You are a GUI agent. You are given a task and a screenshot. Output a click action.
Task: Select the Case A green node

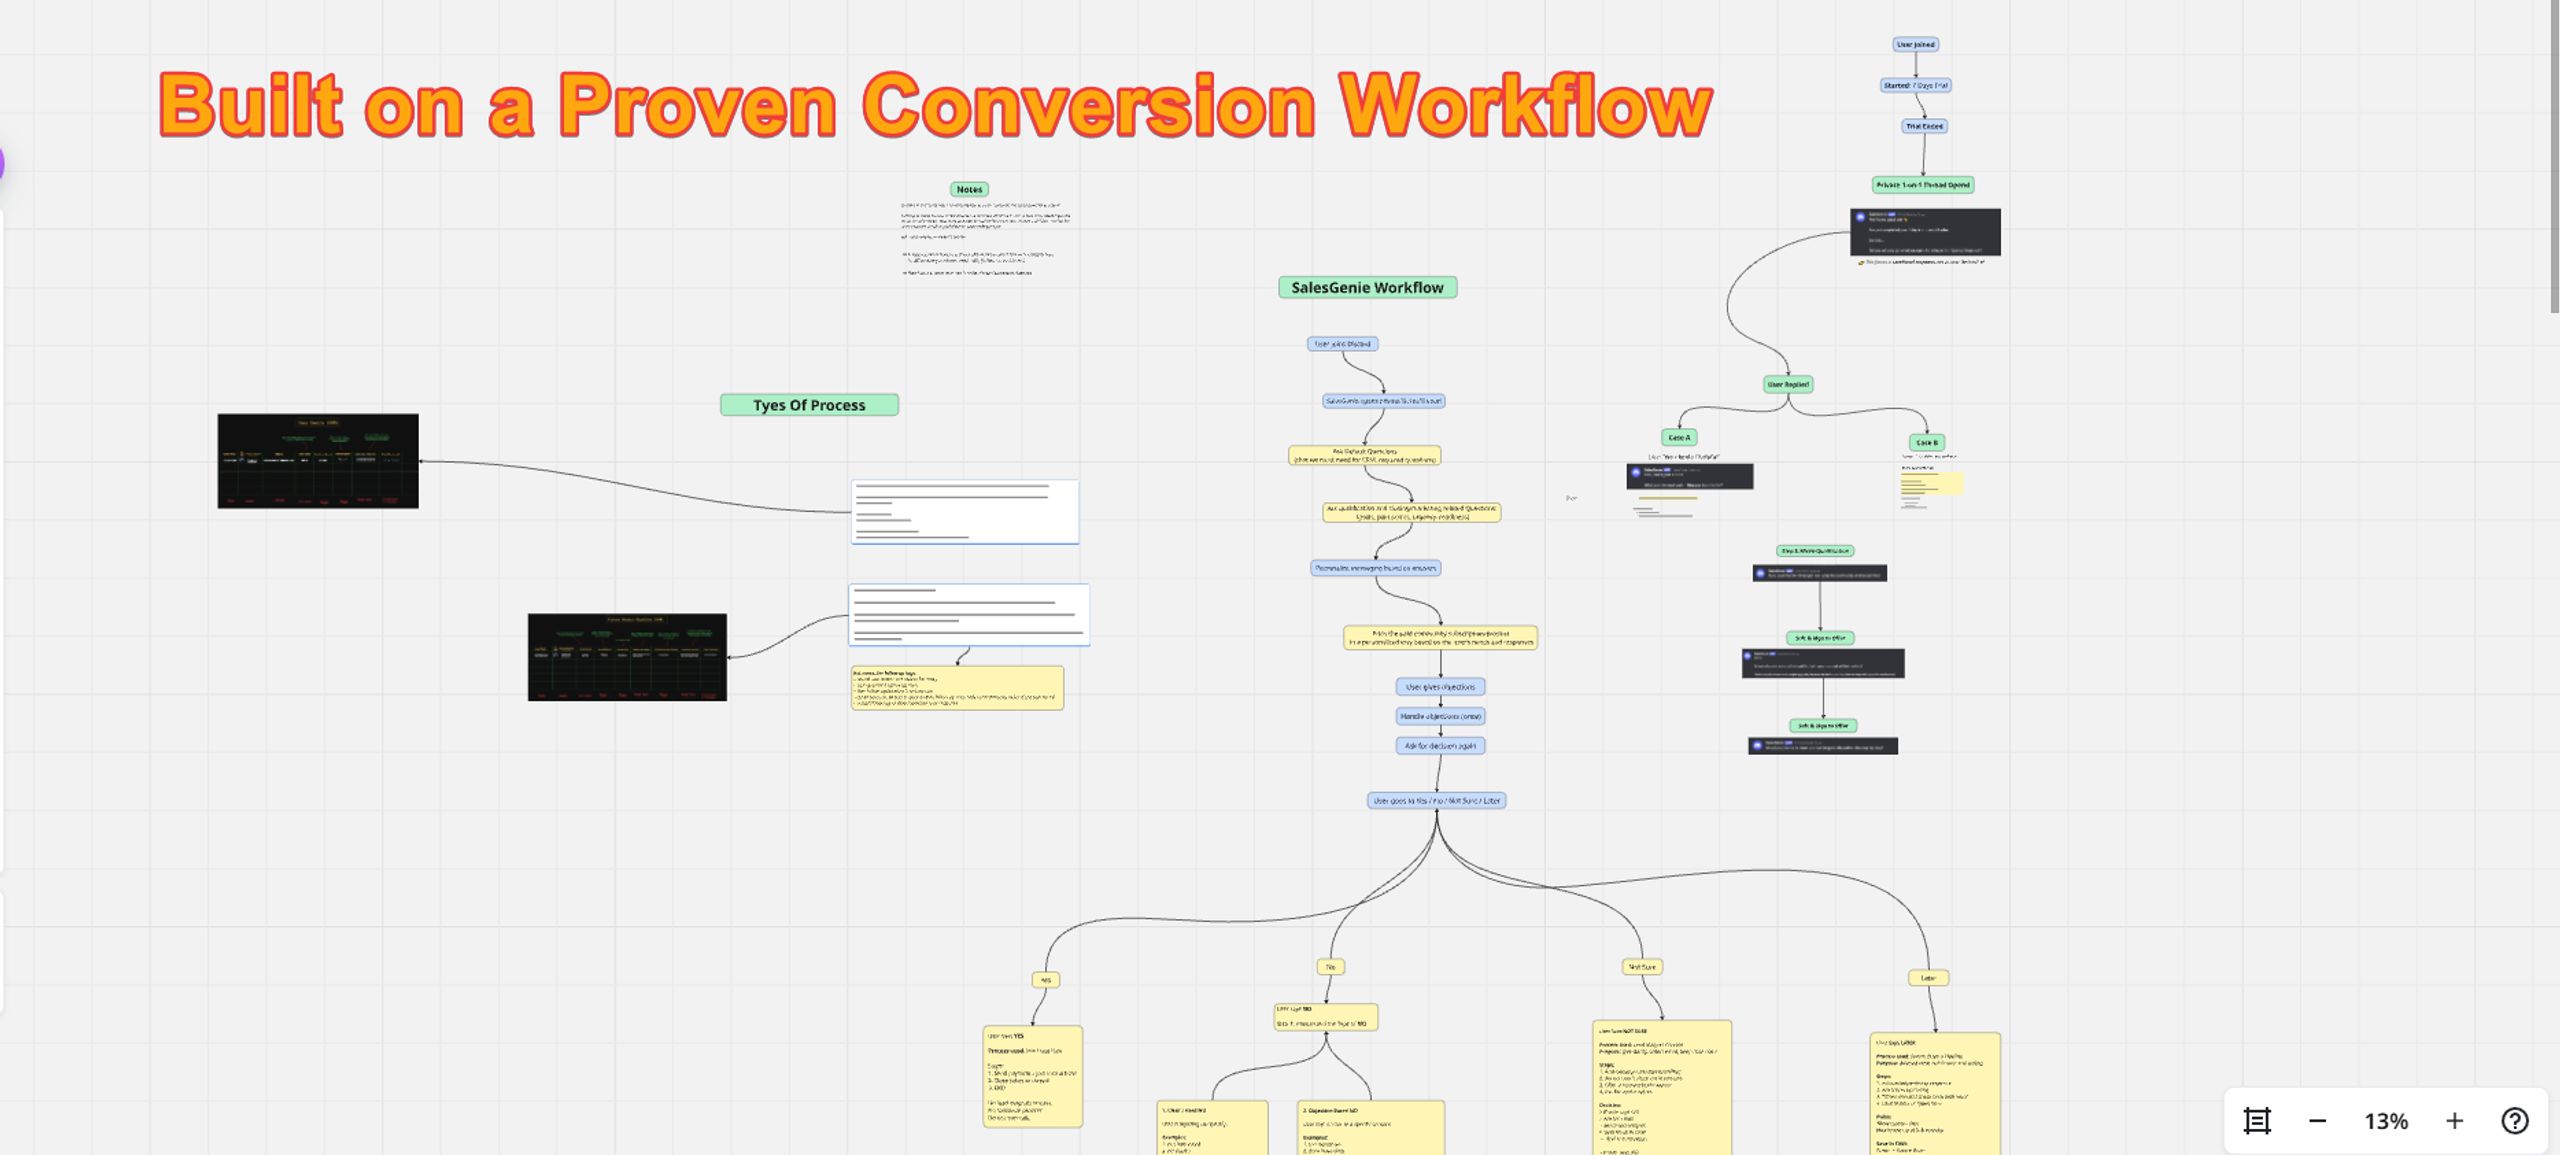(1679, 437)
